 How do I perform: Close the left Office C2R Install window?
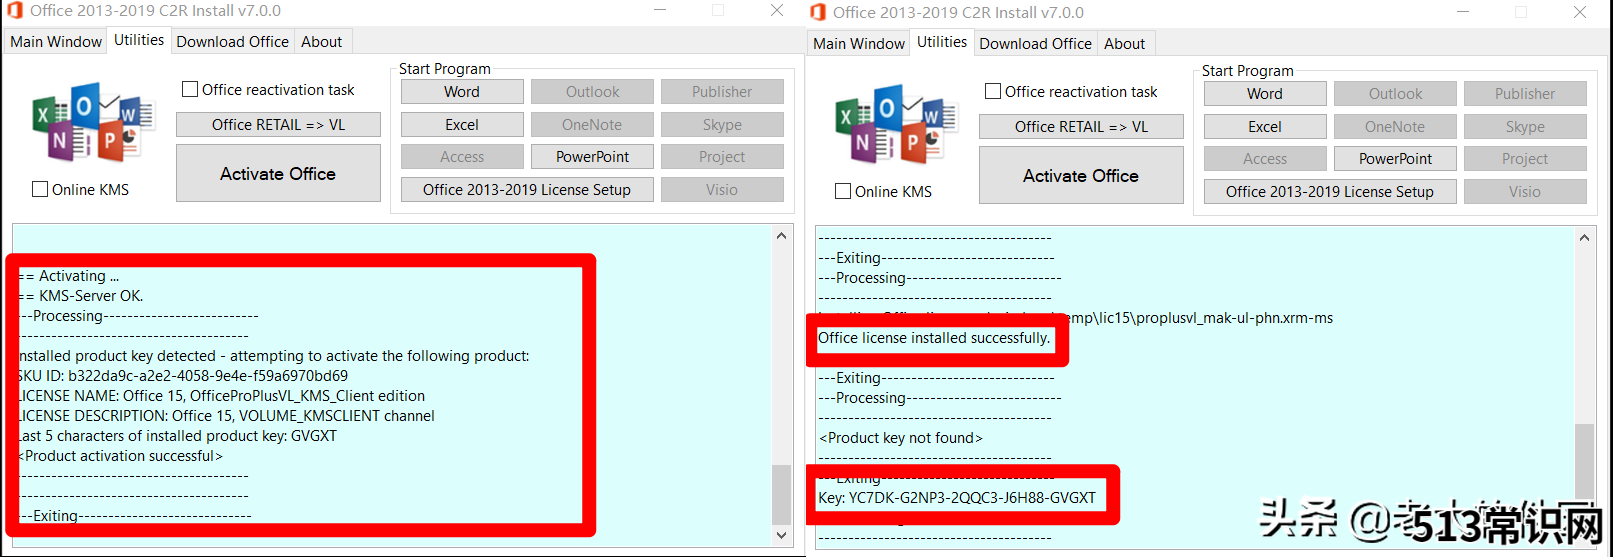pyautogui.click(x=777, y=11)
